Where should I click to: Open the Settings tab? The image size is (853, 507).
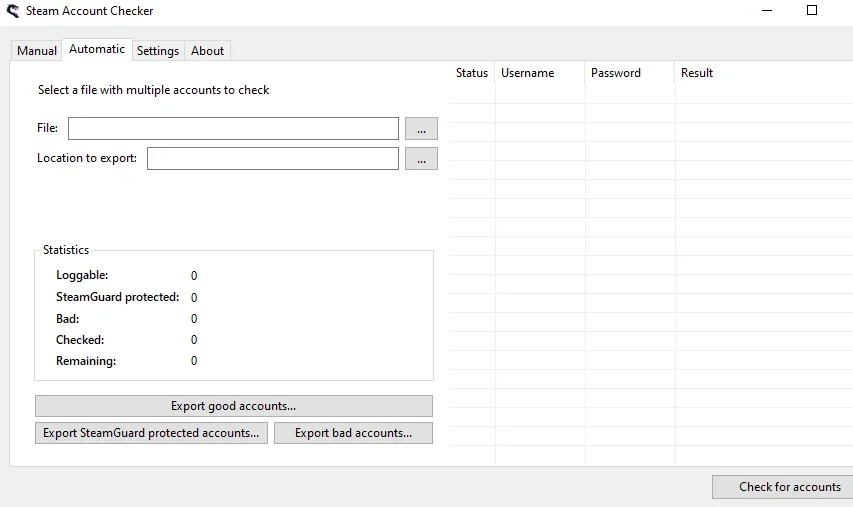pos(158,51)
